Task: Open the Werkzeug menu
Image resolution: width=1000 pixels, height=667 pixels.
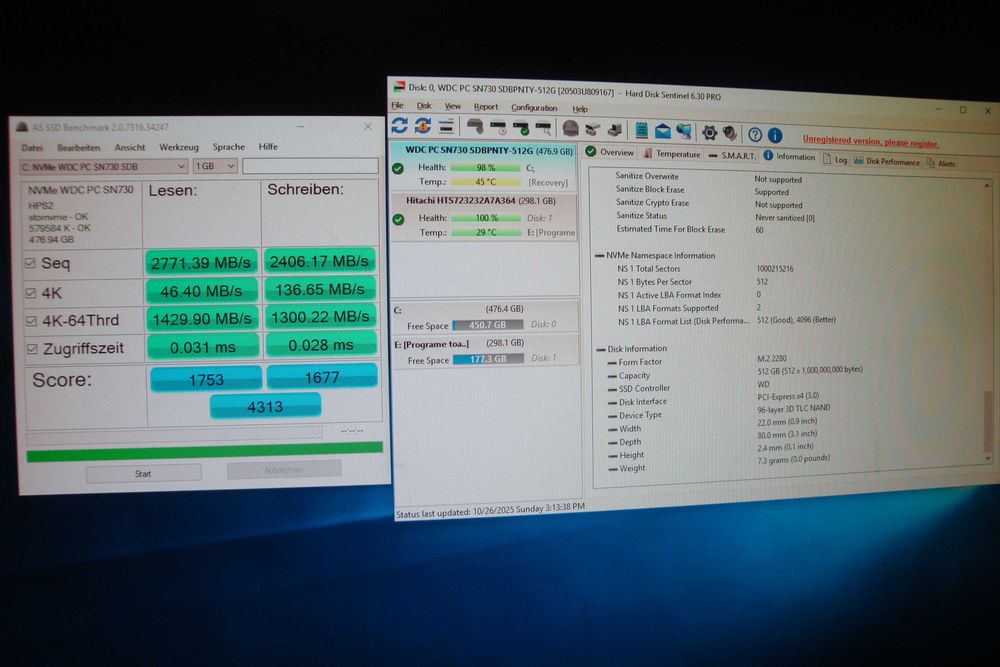Action: pos(179,147)
